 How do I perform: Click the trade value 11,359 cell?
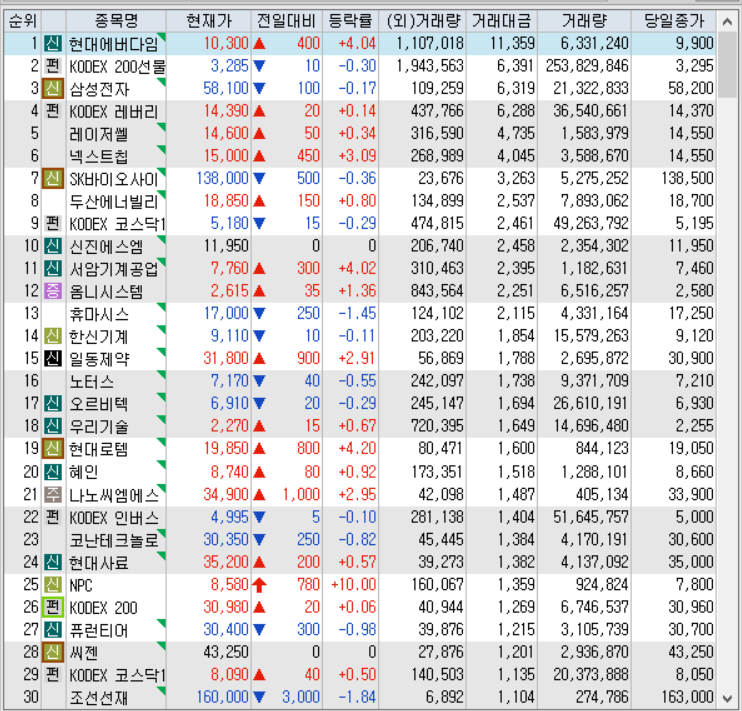pos(512,44)
